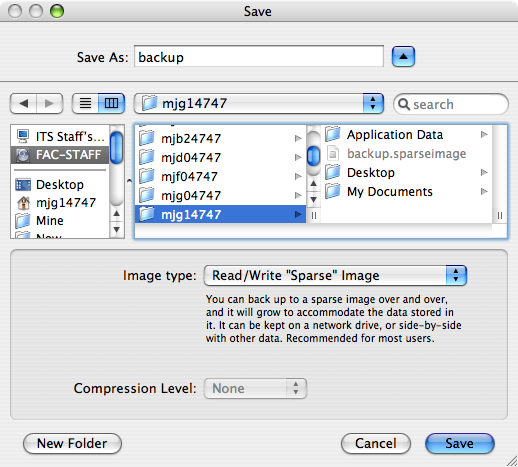This screenshot has height=467, width=518.
Task: Click the sidebar divider resize handle
Action: [129, 181]
